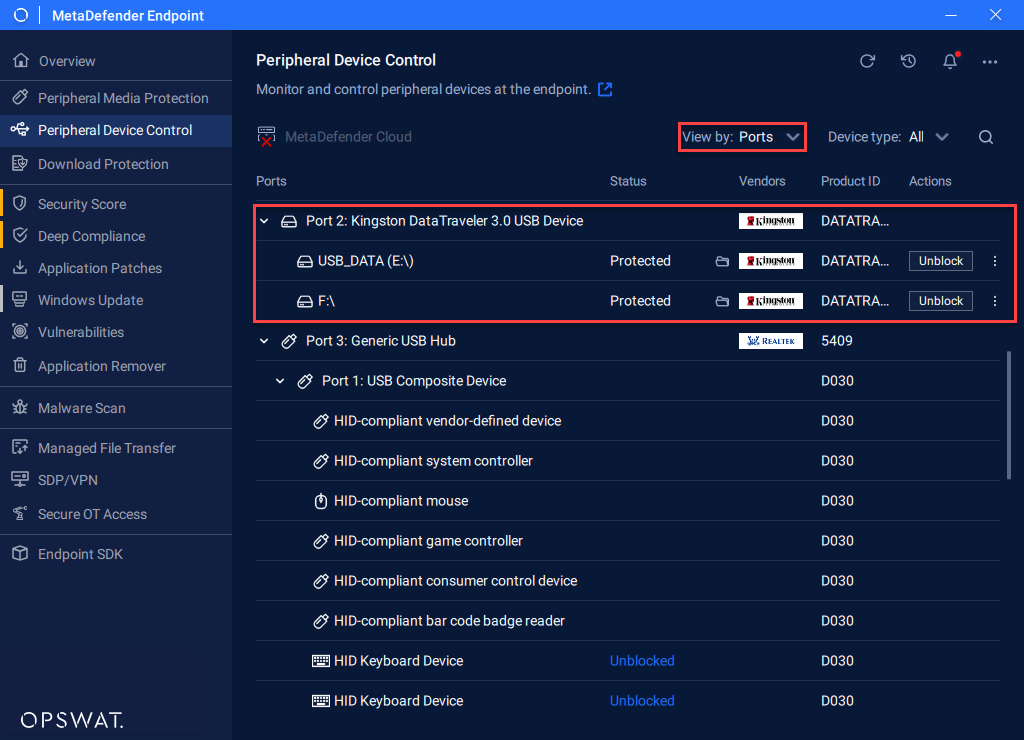Viewport: 1024px width, 740px height.
Task: Open folder icon for F:\ row
Action: point(722,301)
